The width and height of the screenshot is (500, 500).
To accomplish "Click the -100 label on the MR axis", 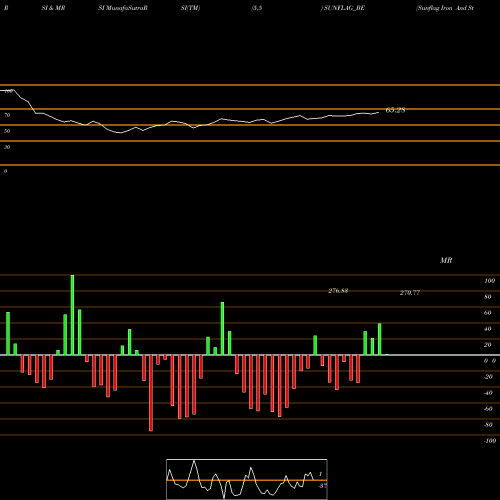I will point(489,441).
